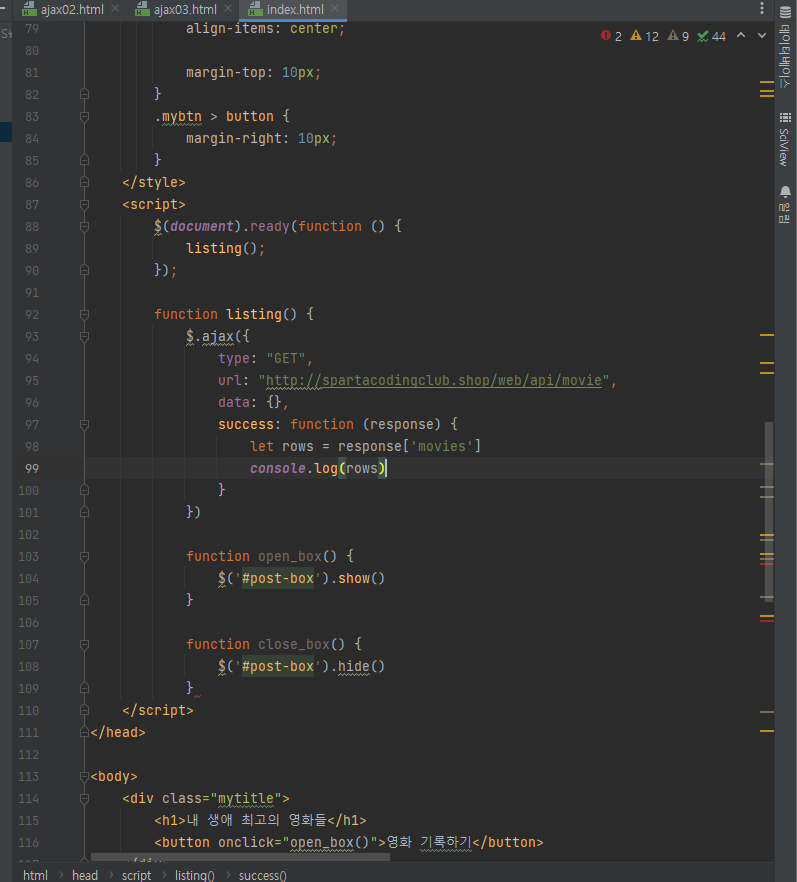Collapse the $.ajax fold at line 93
797x882 pixels.
click(84, 336)
